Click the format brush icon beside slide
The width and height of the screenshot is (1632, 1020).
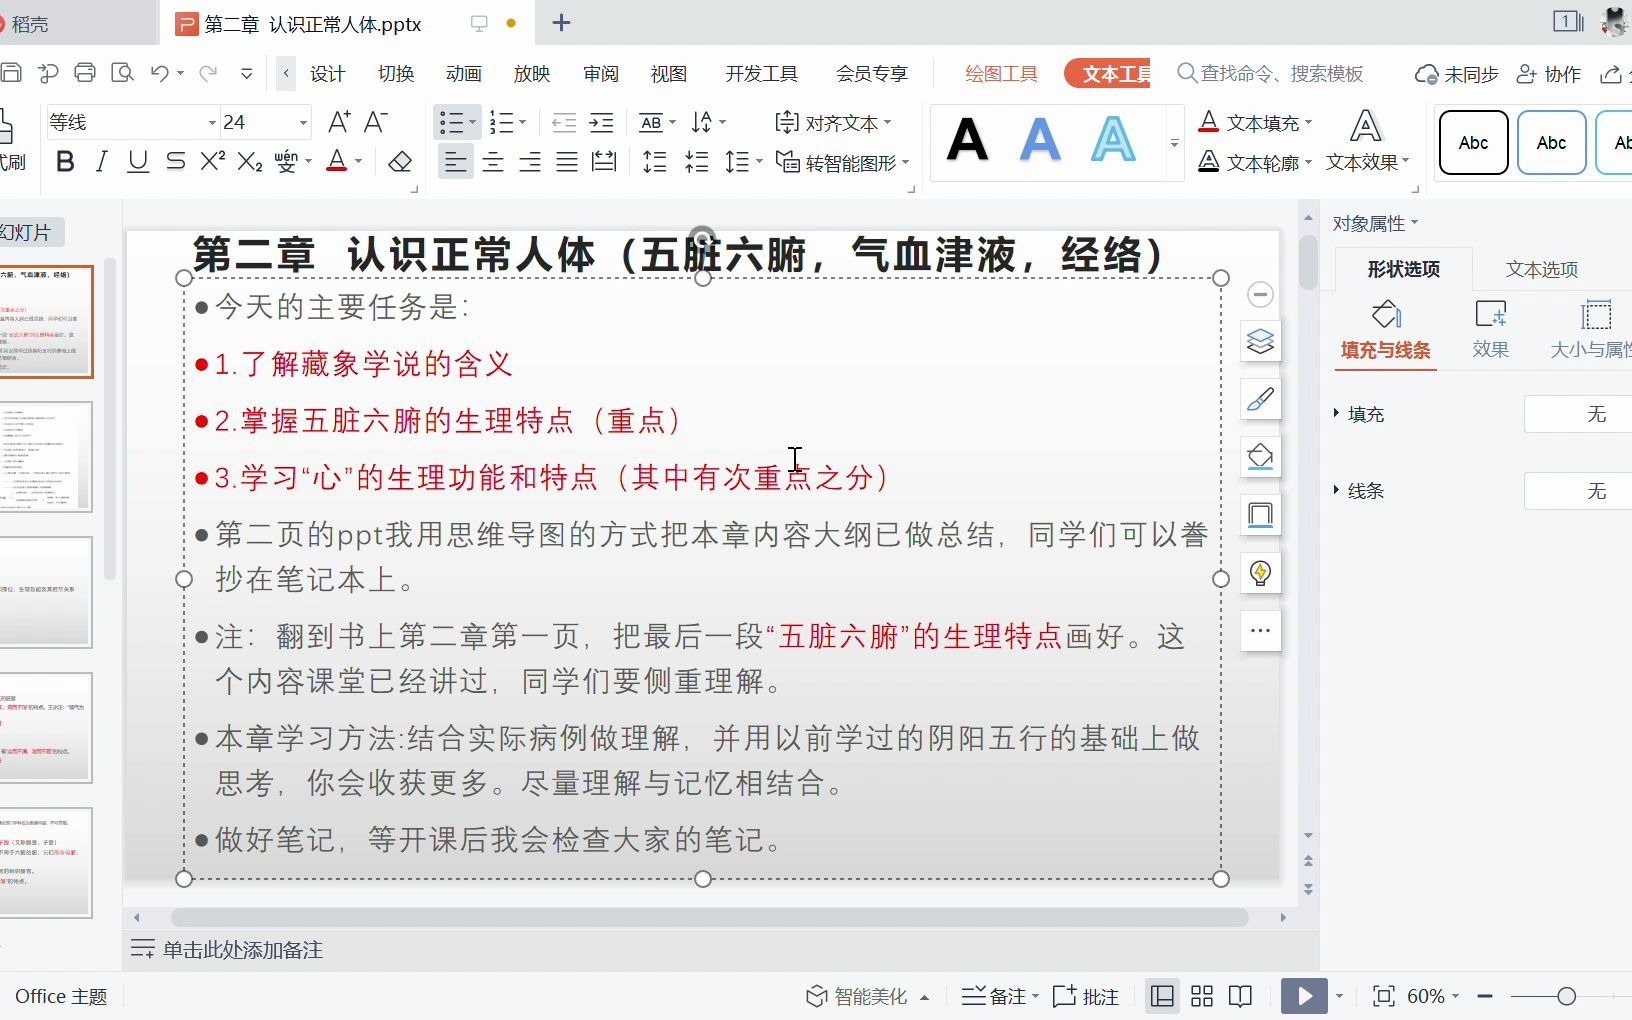[1260, 399]
